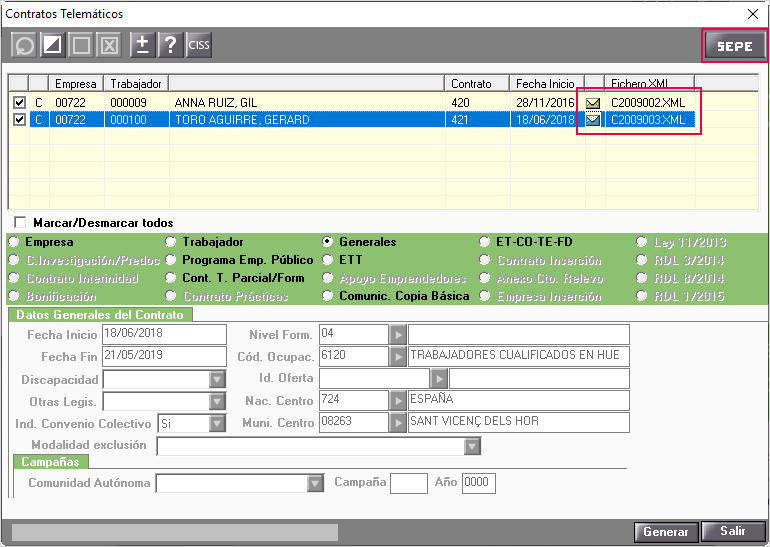Select the Programa Emp. Público radio button
Viewport: 770px width, 547px height.
170,260
